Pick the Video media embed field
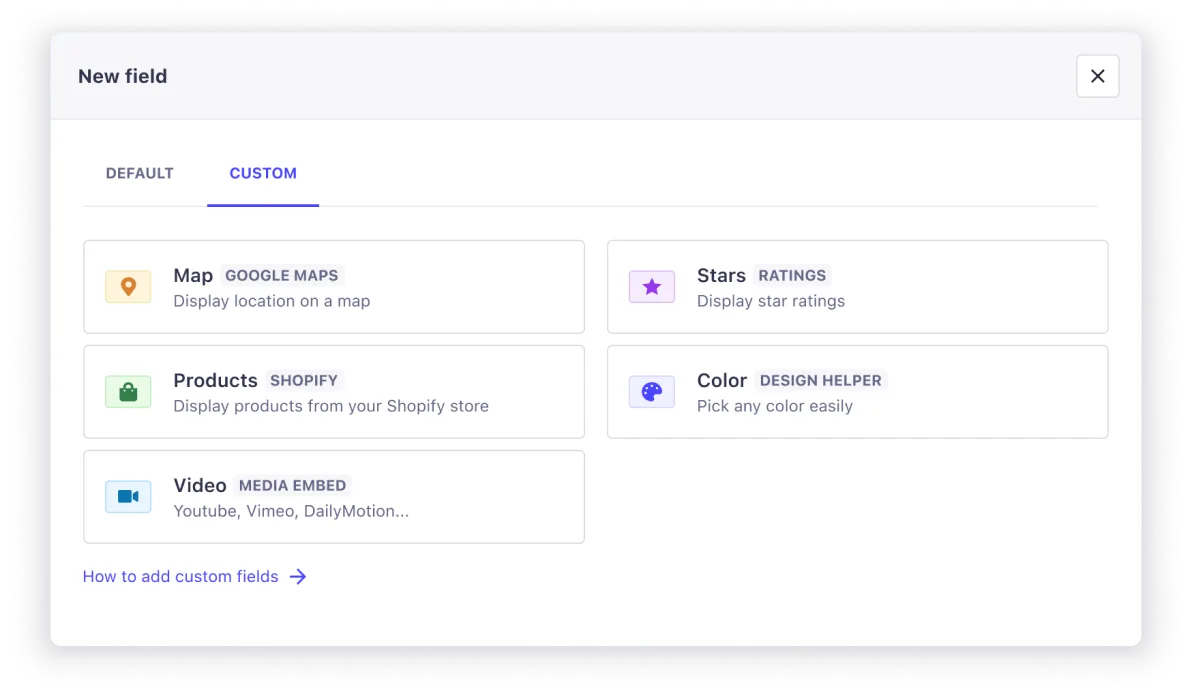 coord(334,496)
